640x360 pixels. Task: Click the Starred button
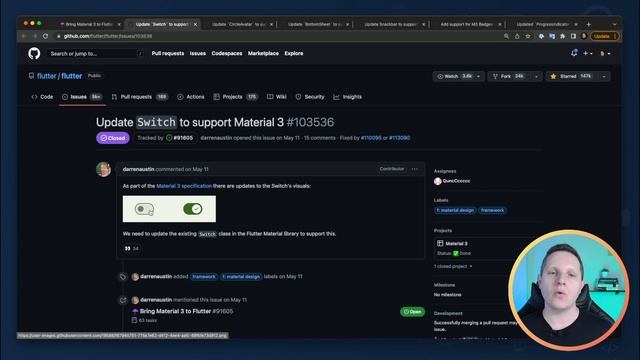click(x=572, y=76)
